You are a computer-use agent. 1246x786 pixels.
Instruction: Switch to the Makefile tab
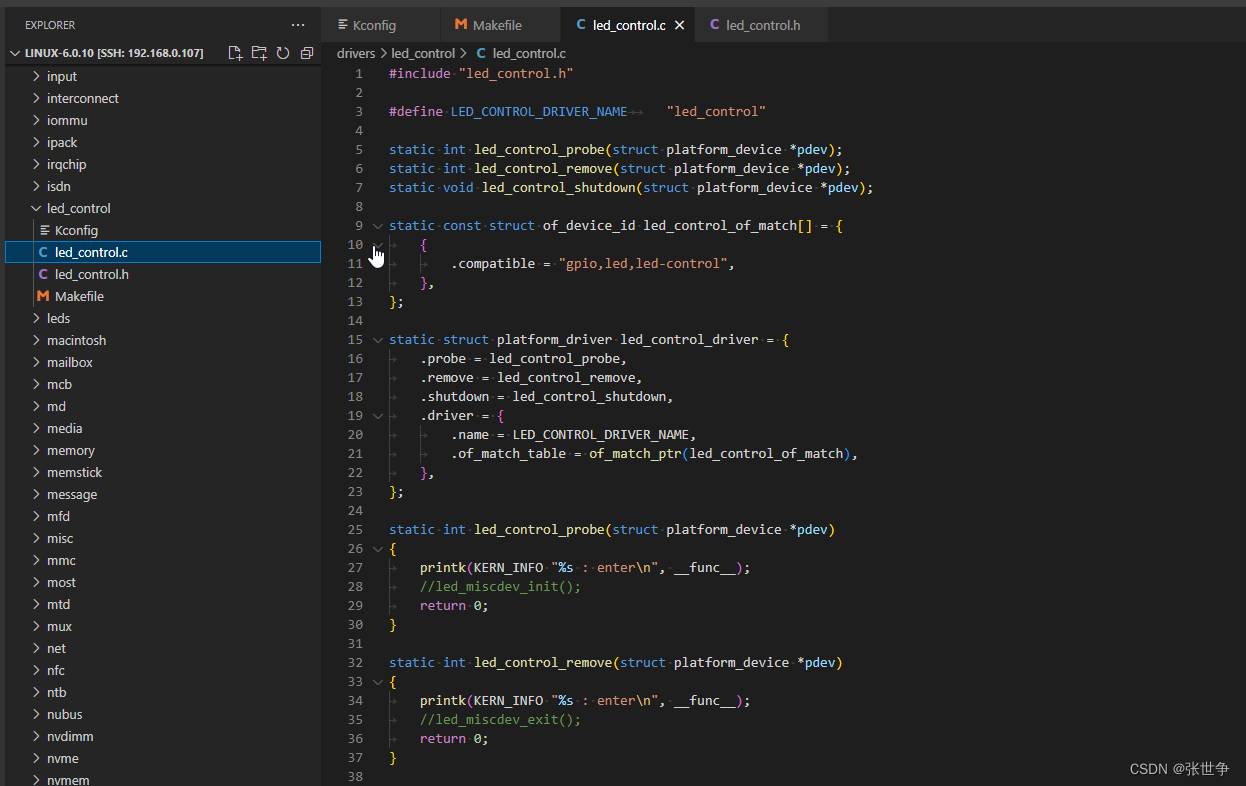(501, 25)
